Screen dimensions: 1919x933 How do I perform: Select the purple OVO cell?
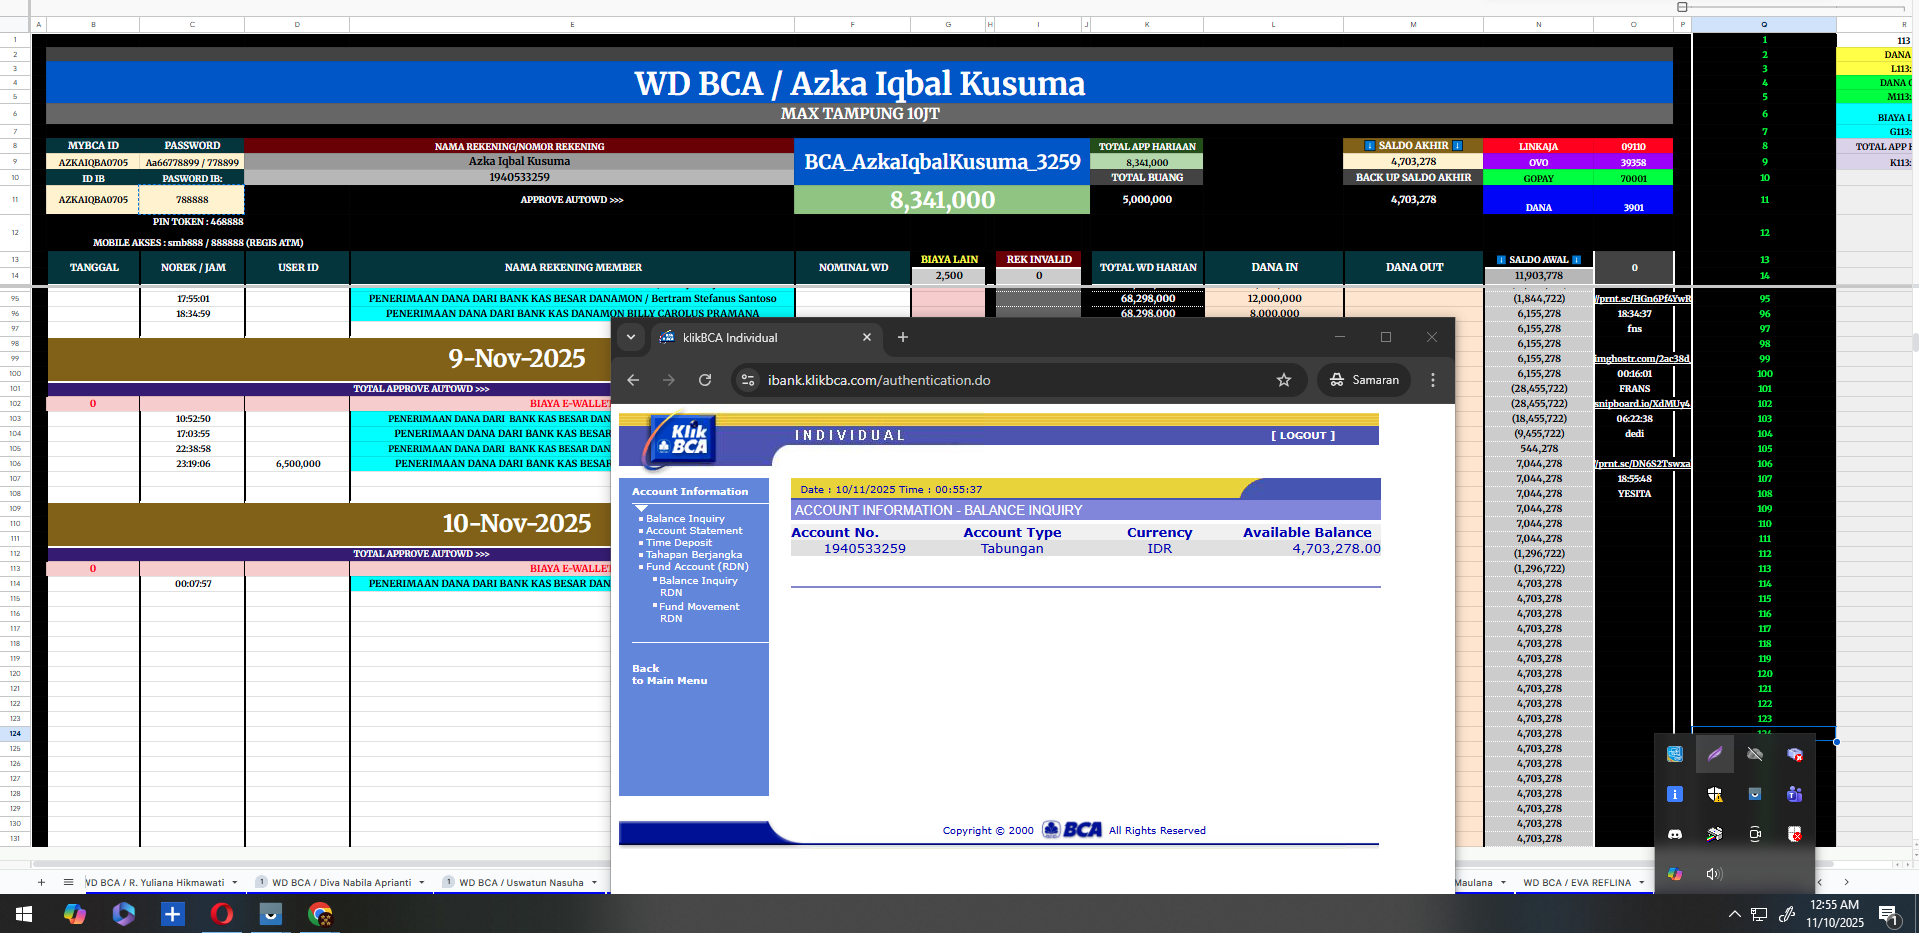pos(1538,162)
